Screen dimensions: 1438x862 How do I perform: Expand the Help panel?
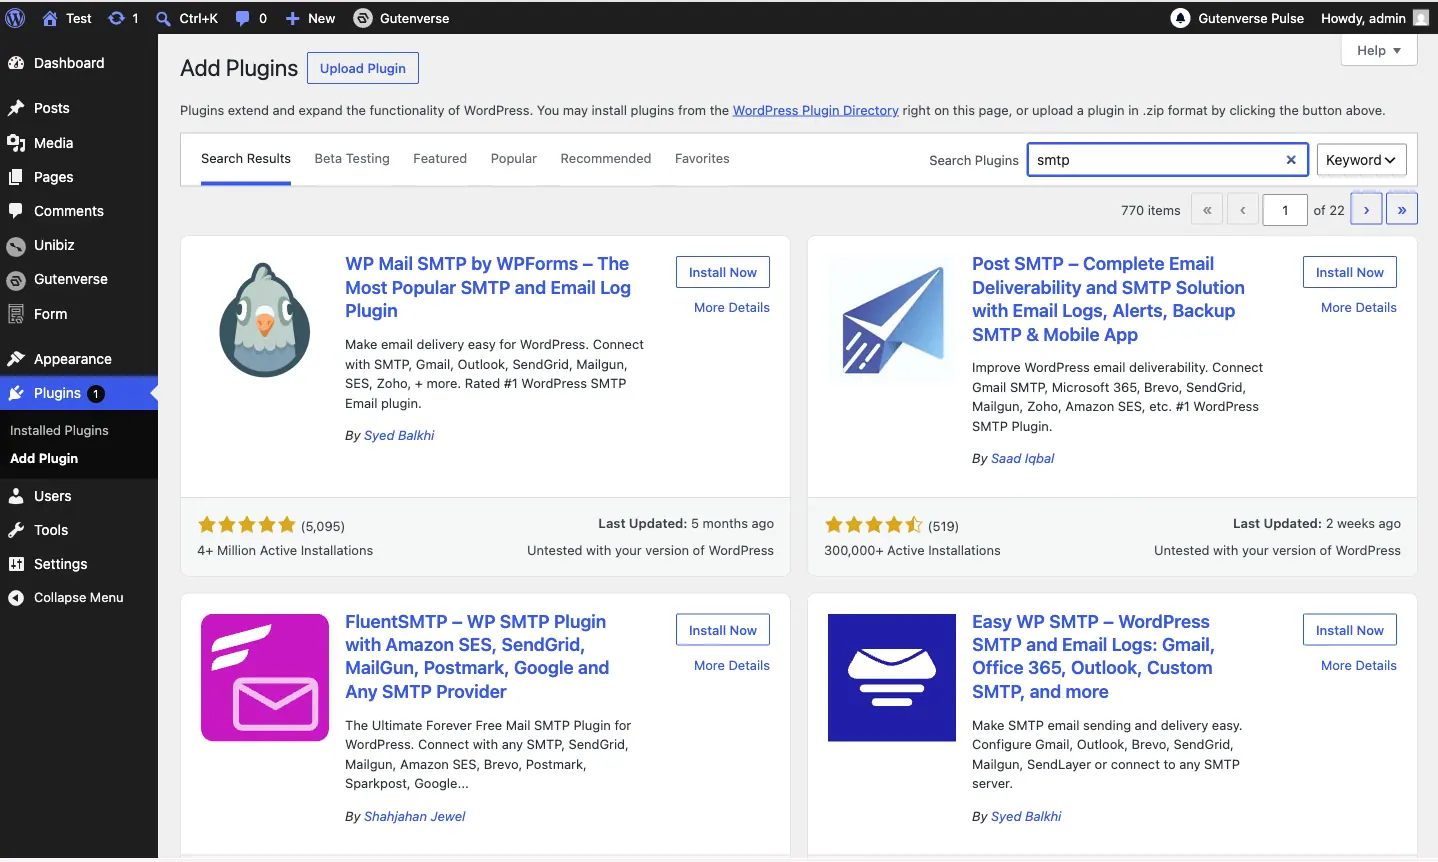click(x=1379, y=51)
